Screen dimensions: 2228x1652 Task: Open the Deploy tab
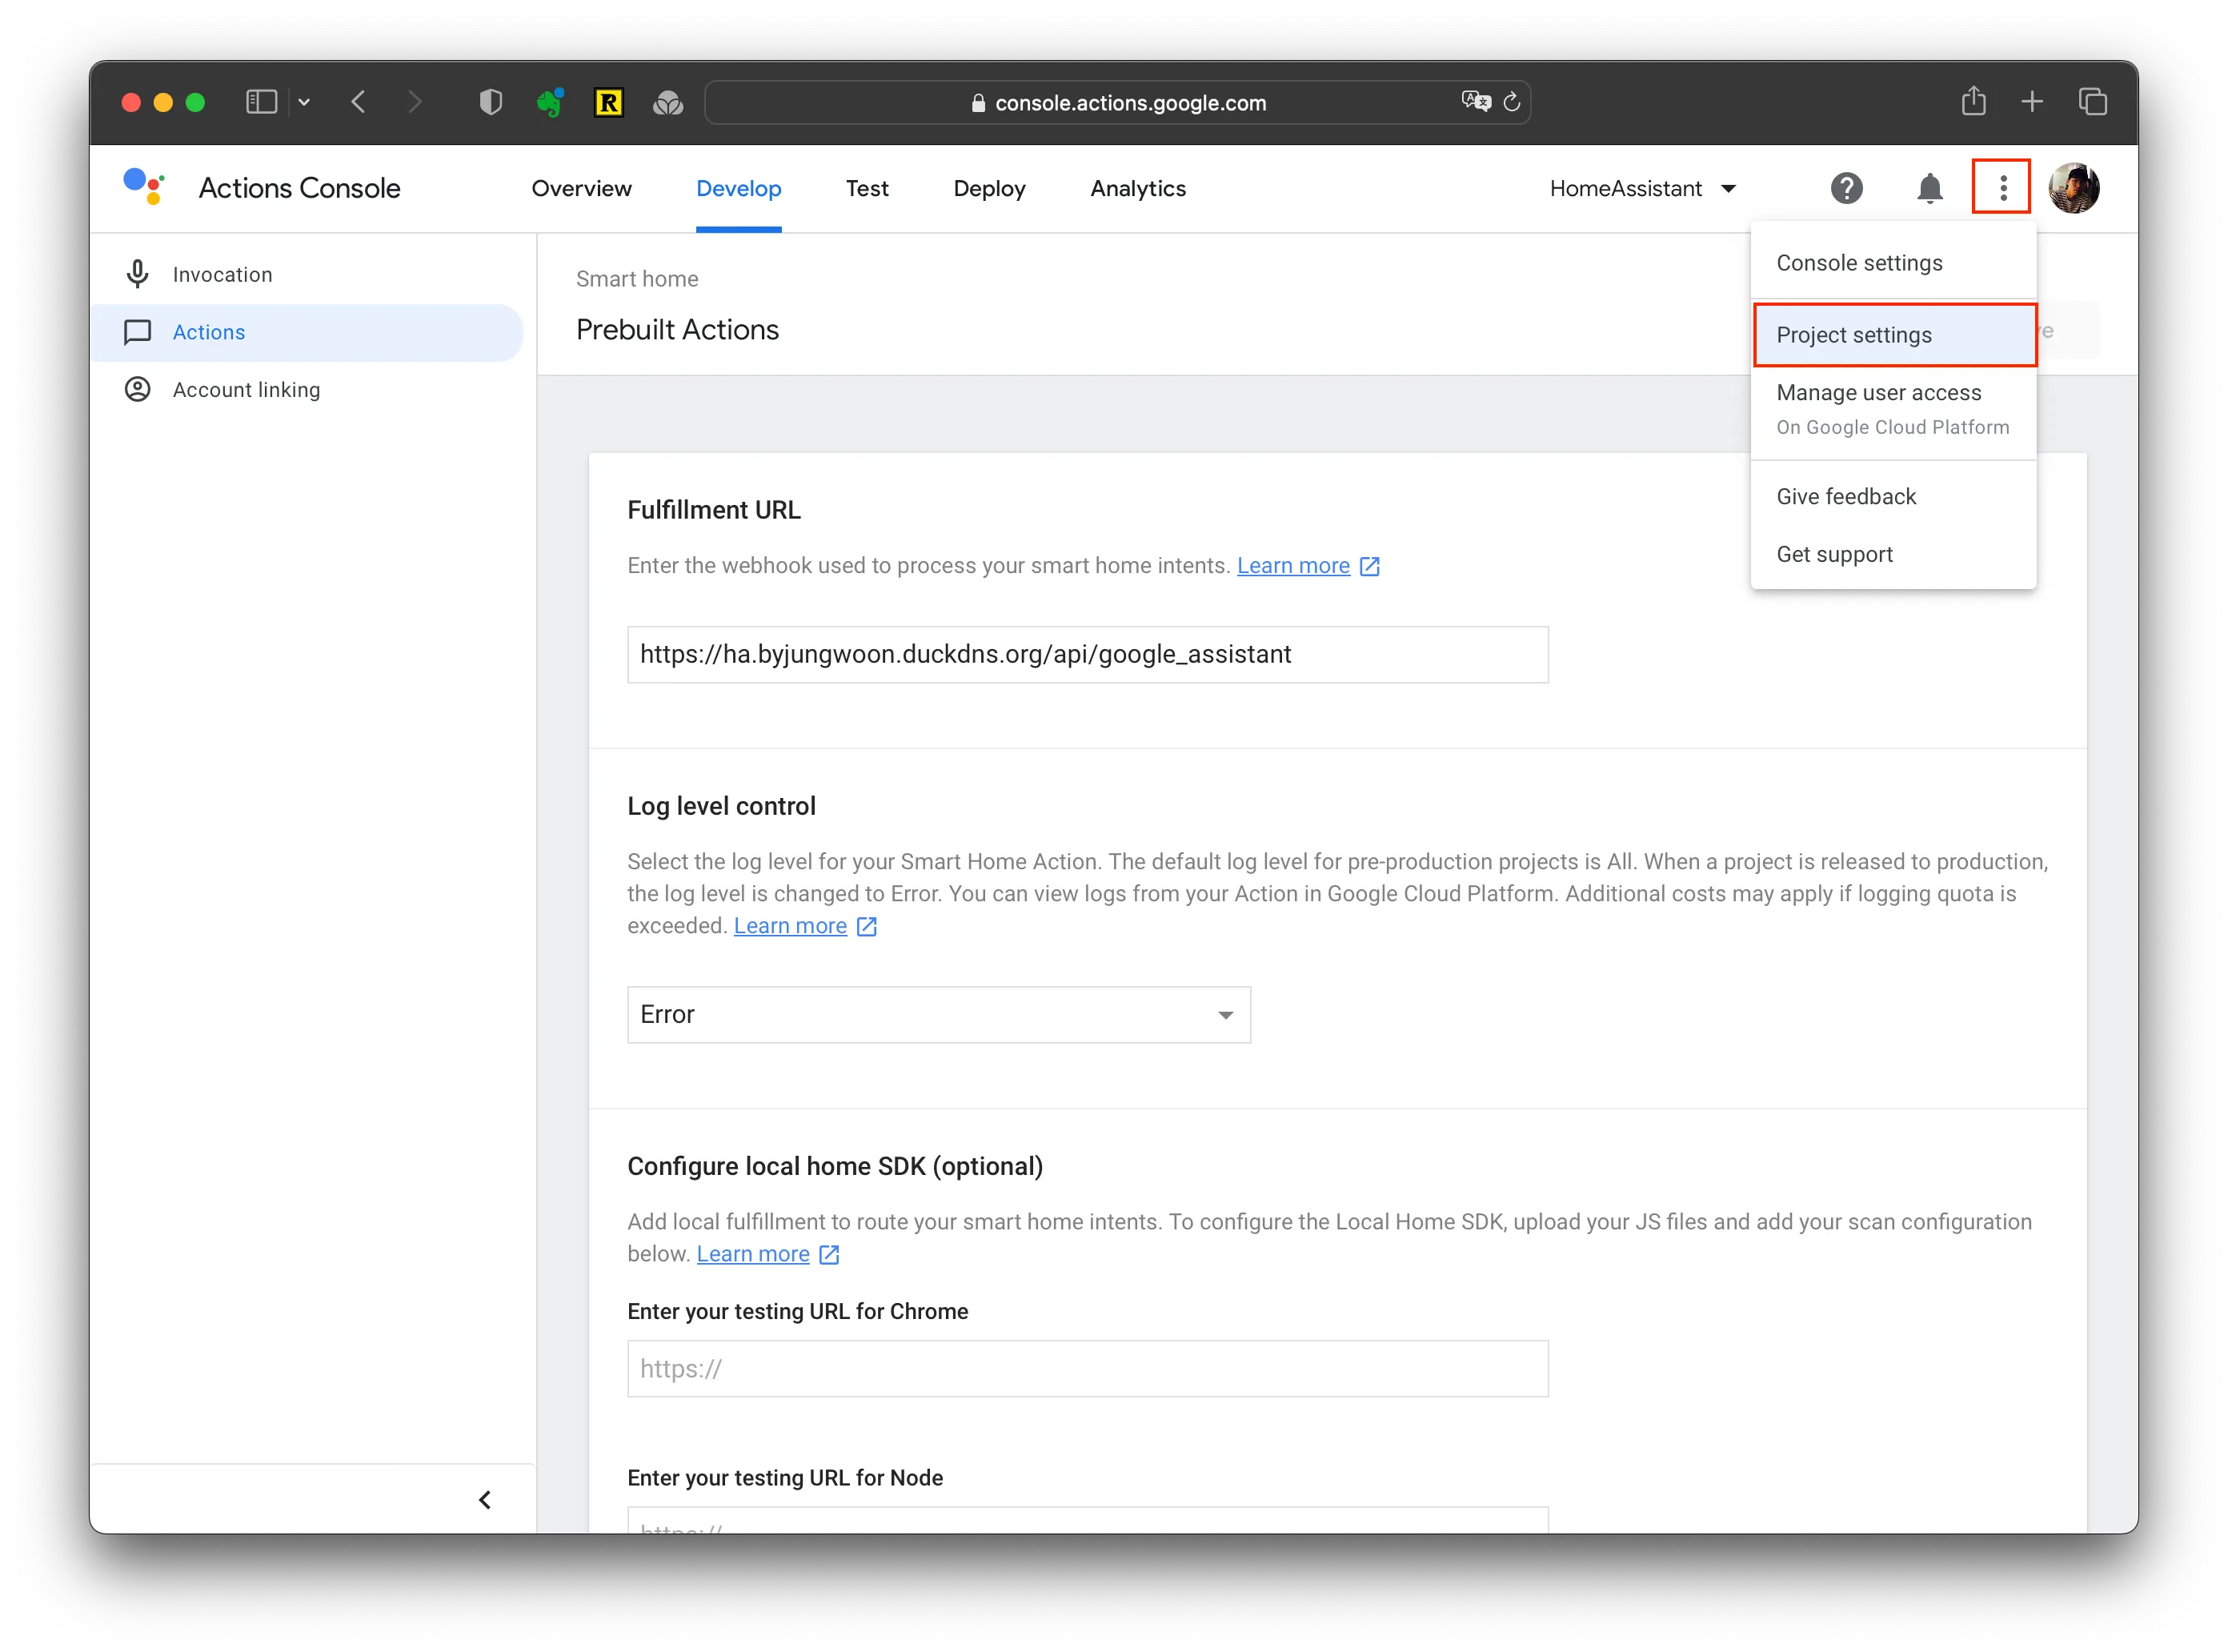(989, 188)
